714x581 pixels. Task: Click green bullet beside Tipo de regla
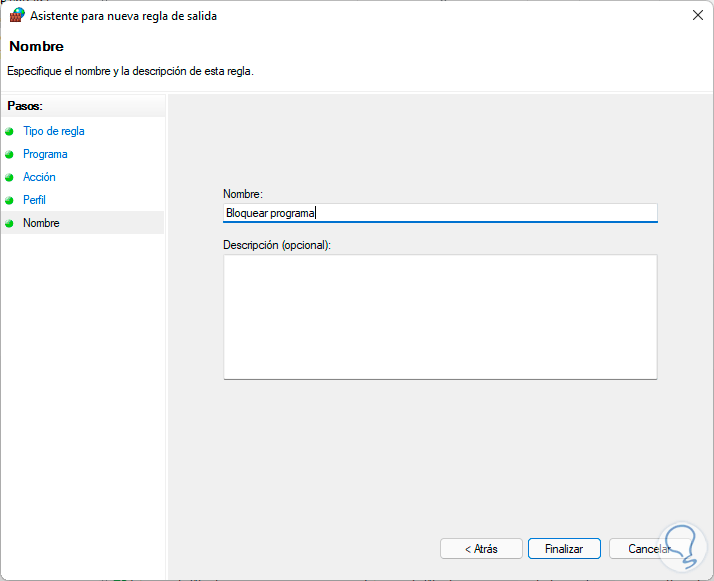pyautogui.click(x=10, y=131)
